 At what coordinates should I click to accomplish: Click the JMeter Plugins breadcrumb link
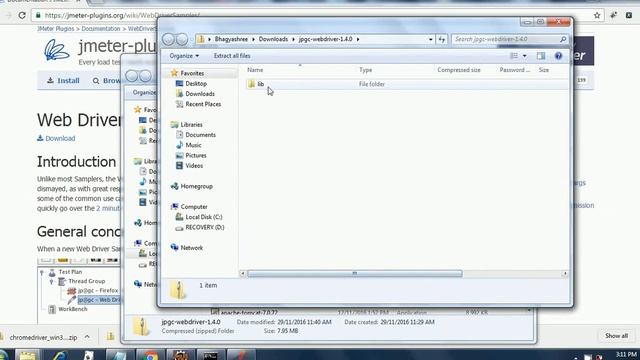point(56,29)
